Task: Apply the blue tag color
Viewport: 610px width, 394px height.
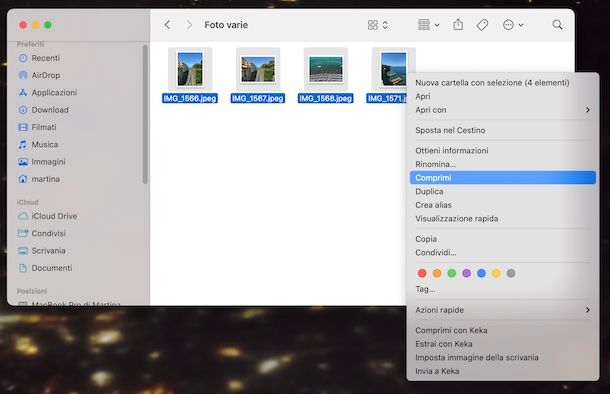Action: click(481, 273)
